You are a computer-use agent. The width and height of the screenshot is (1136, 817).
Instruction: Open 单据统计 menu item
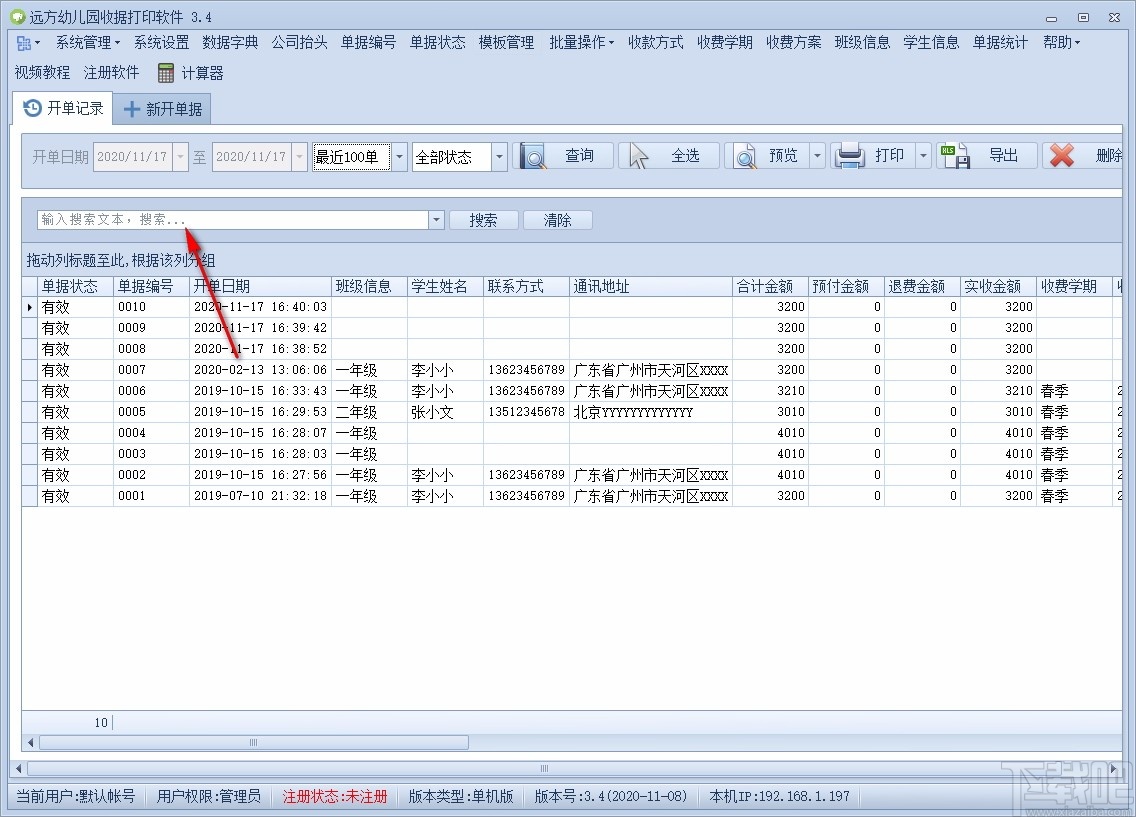point(1000,43)
